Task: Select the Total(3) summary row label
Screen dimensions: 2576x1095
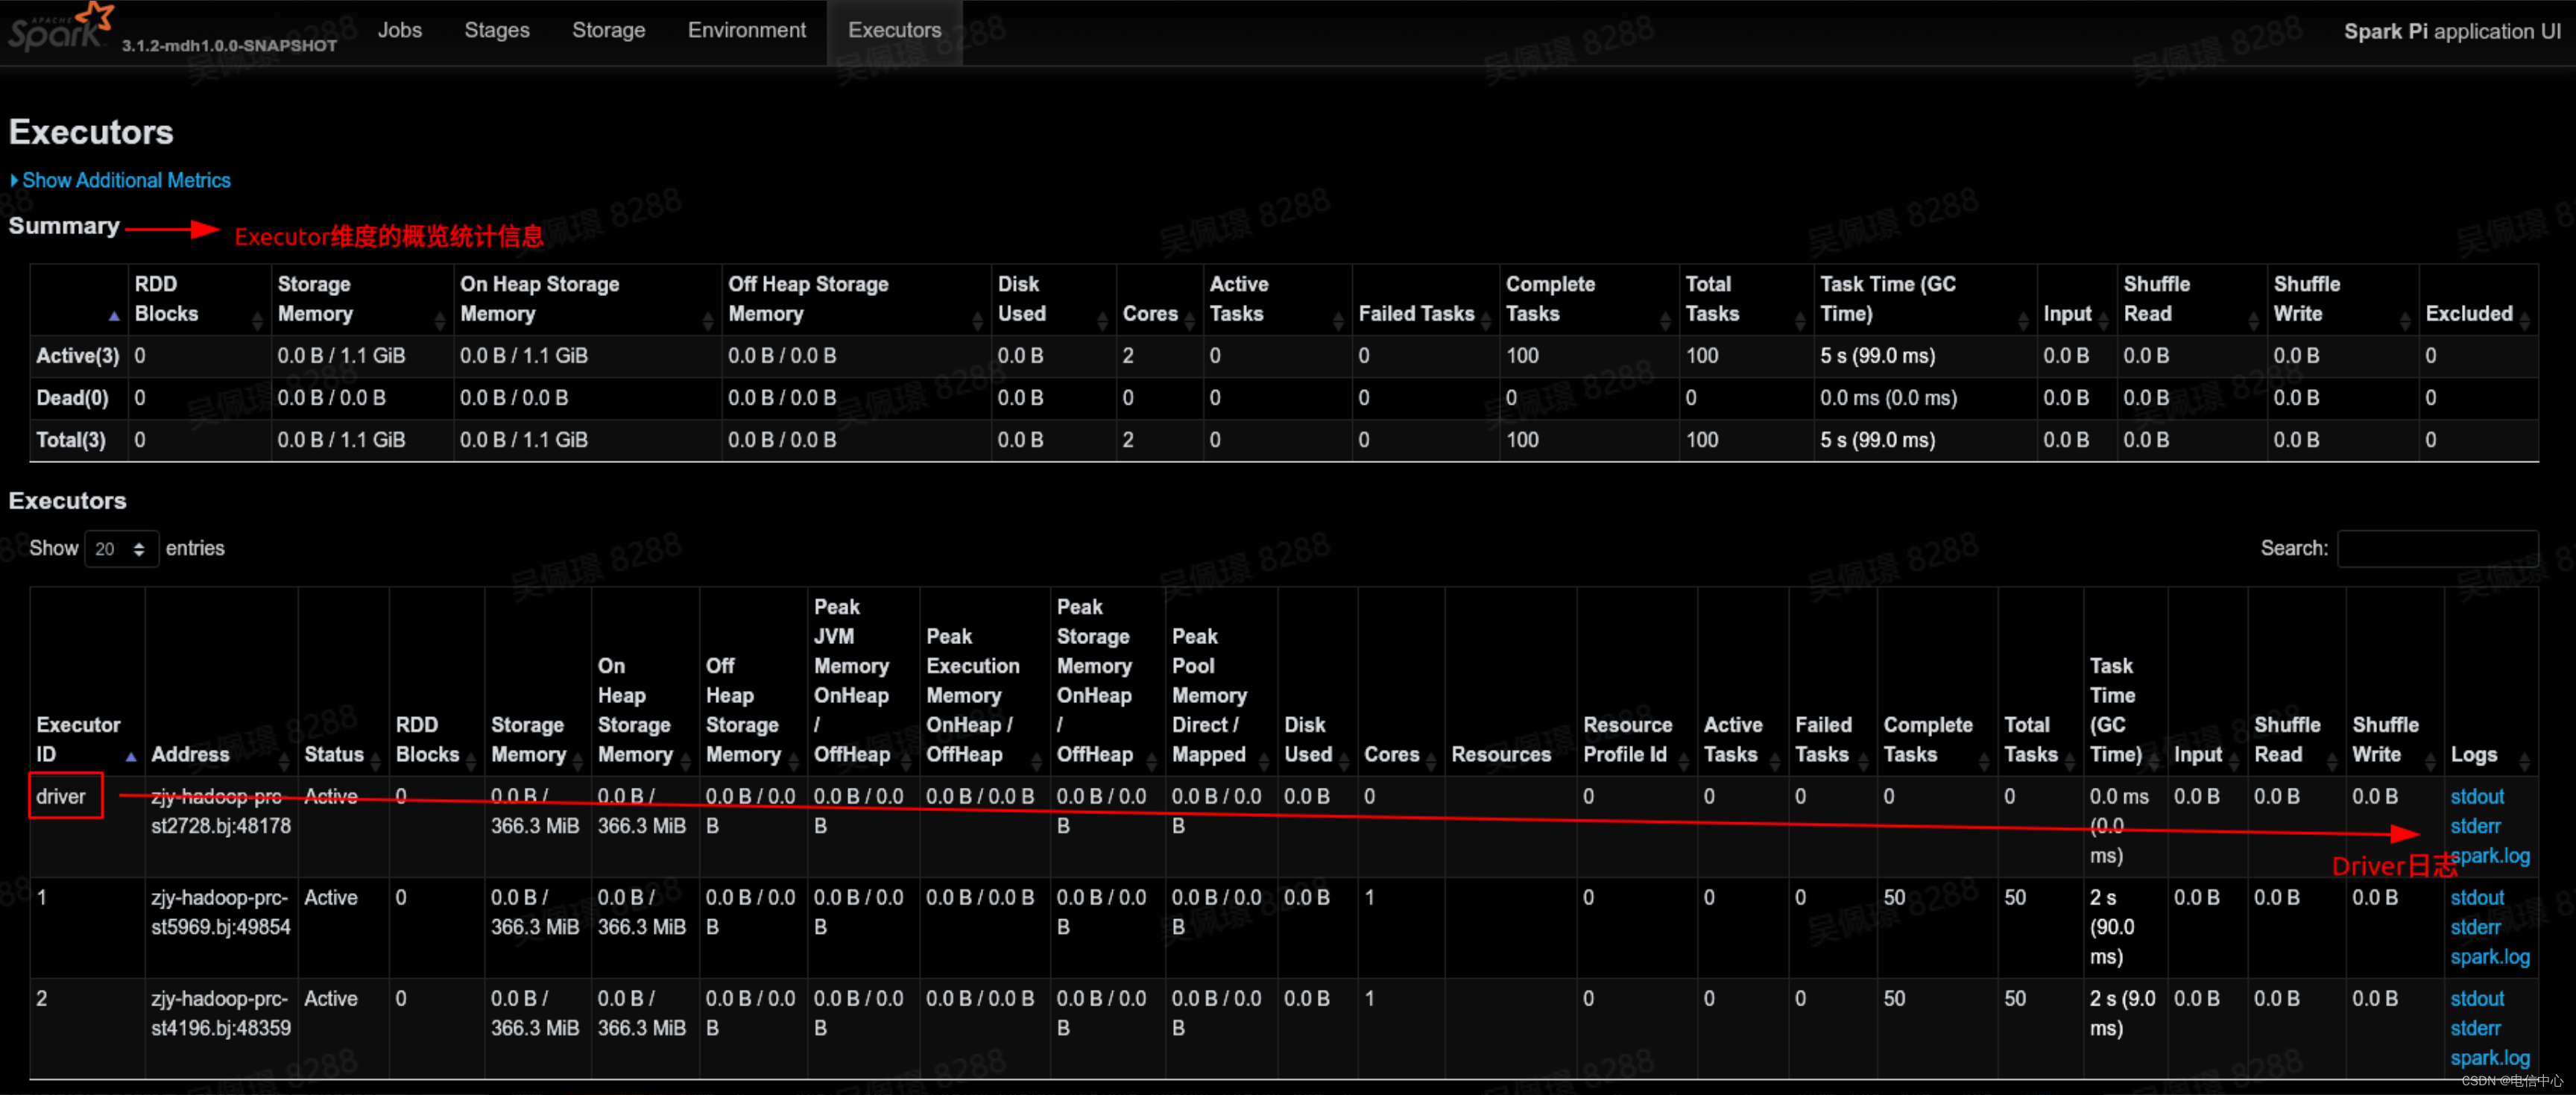Action: (x=70, y=439)
